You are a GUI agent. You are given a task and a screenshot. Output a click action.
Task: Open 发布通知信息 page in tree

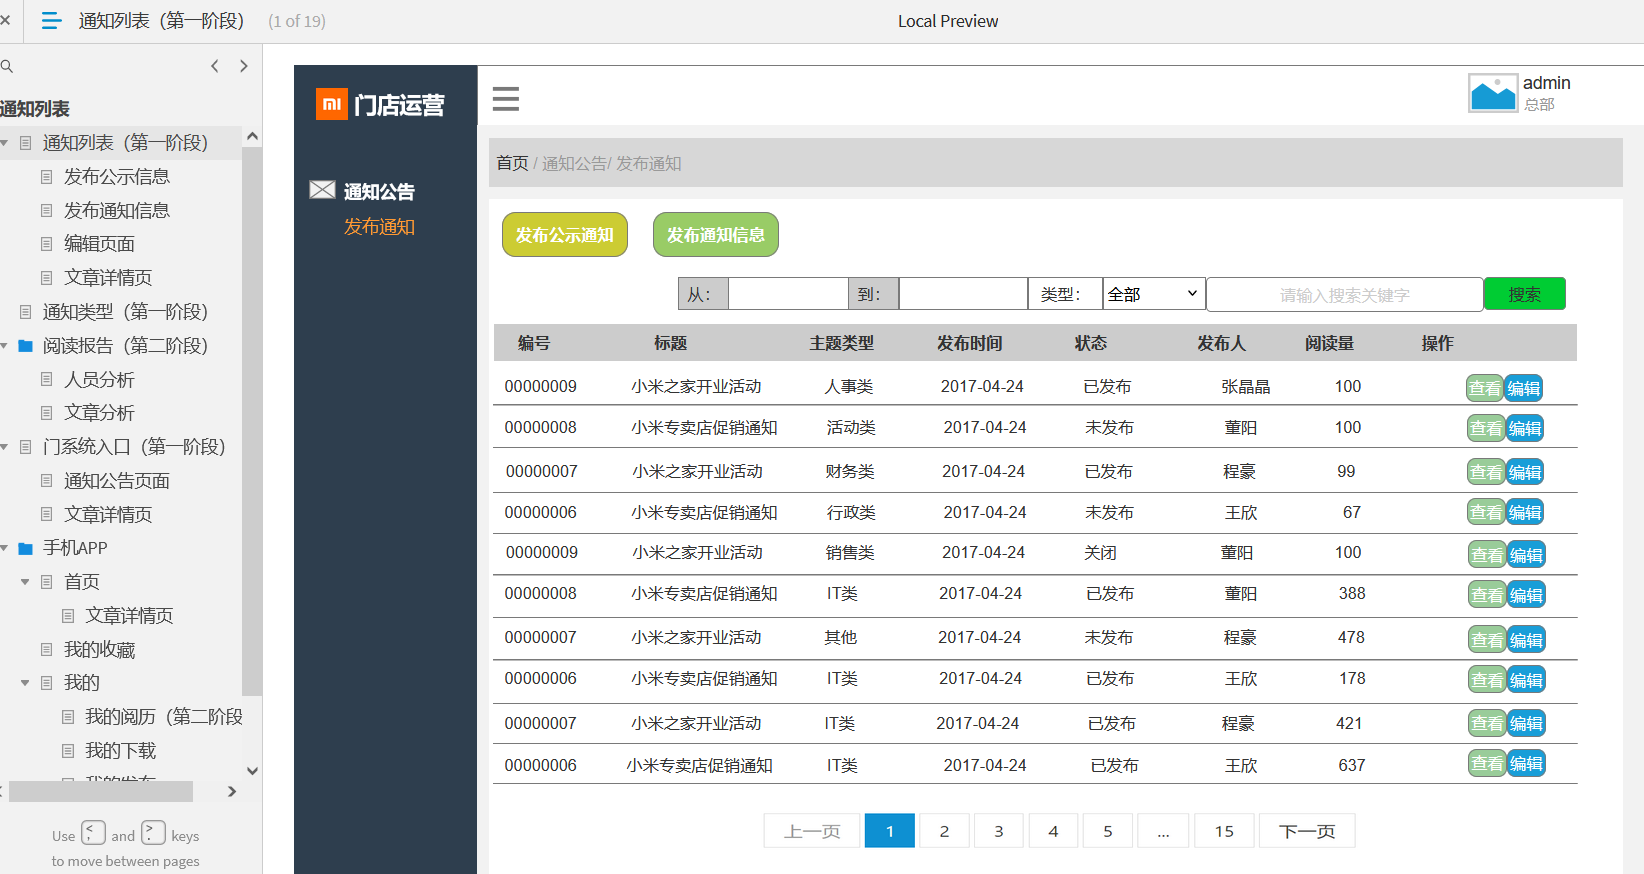117,211
